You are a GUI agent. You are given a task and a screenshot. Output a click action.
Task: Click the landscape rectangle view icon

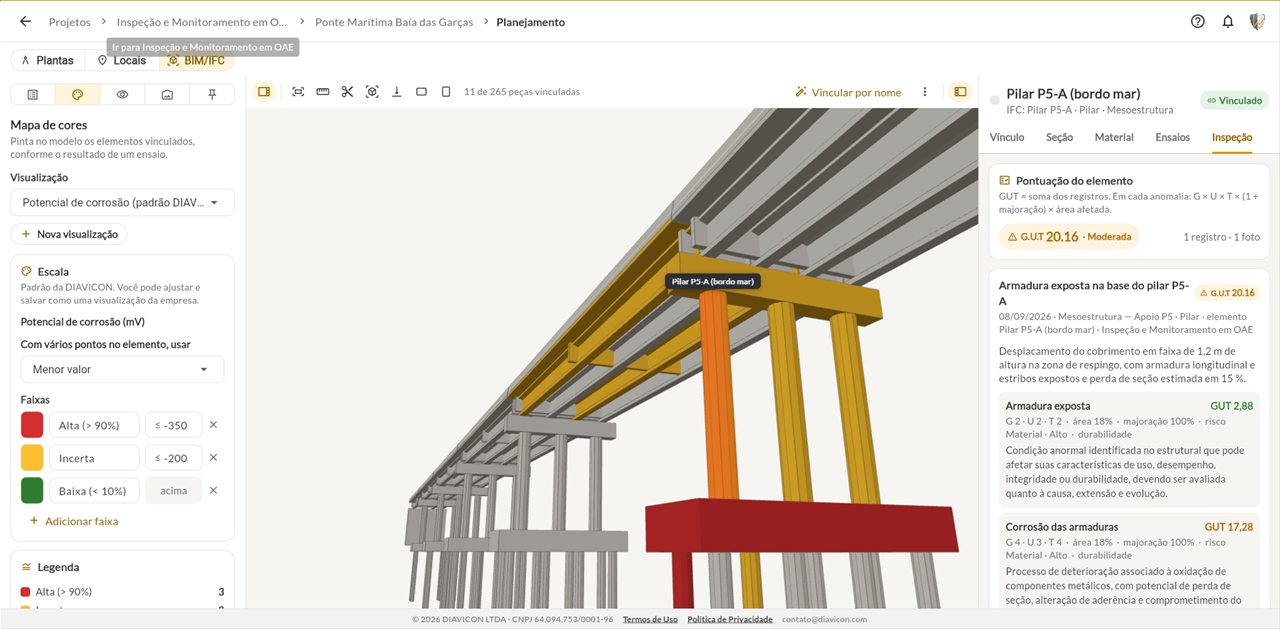421,91
